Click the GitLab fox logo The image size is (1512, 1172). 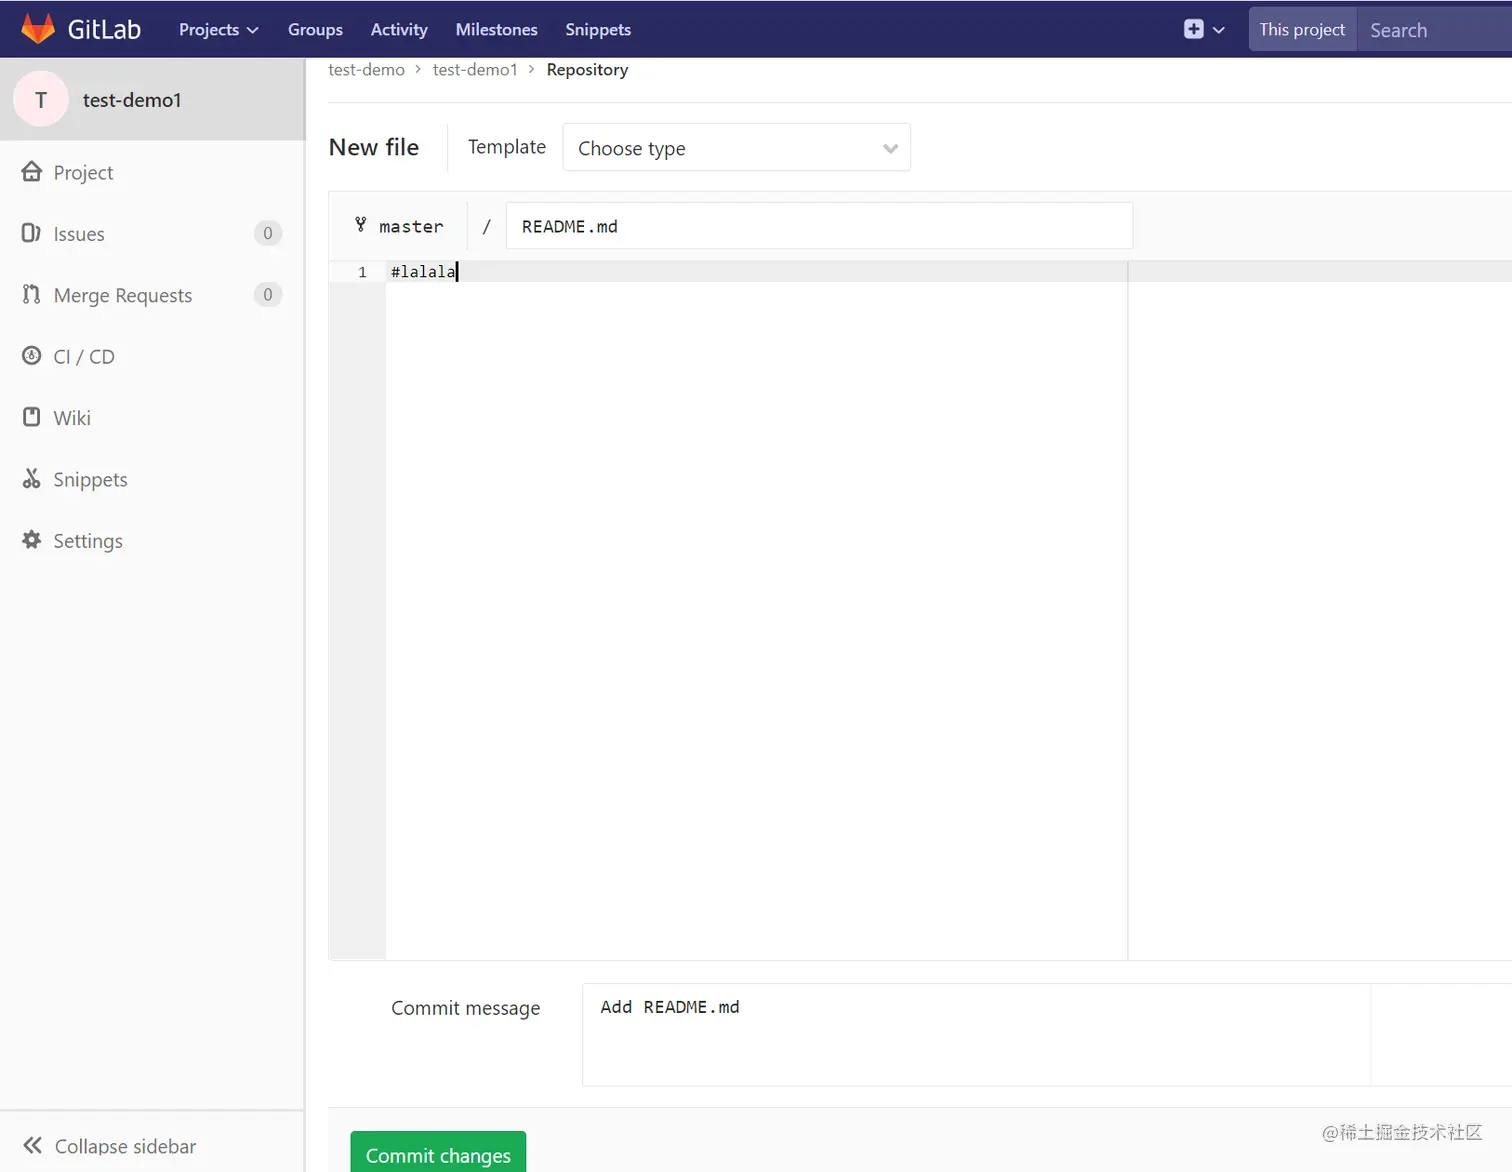tap(38, 29)
